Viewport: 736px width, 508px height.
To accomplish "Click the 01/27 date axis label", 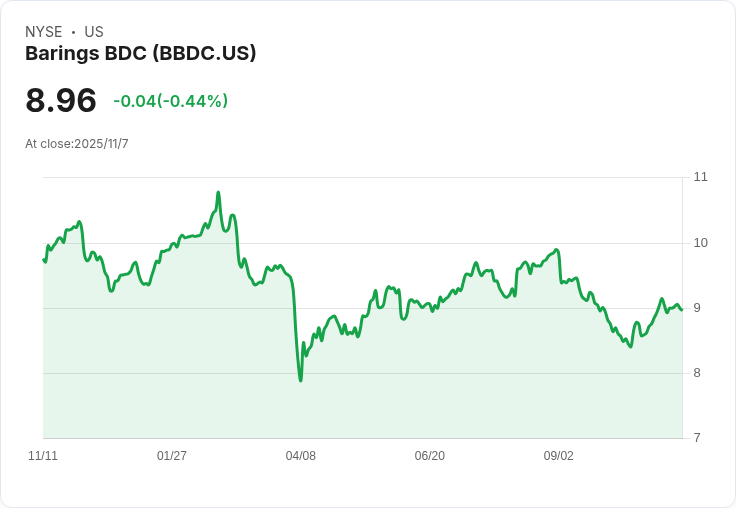I will tap(172, 456).
